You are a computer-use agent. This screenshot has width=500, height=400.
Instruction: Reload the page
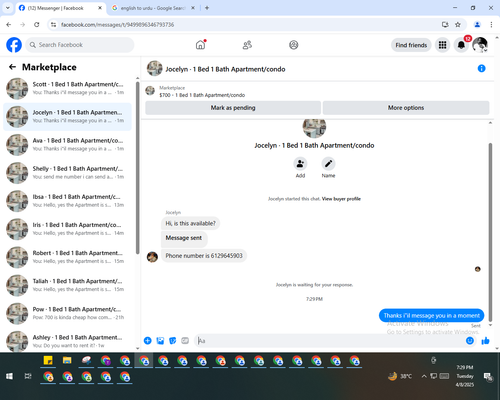pos(37,24)
